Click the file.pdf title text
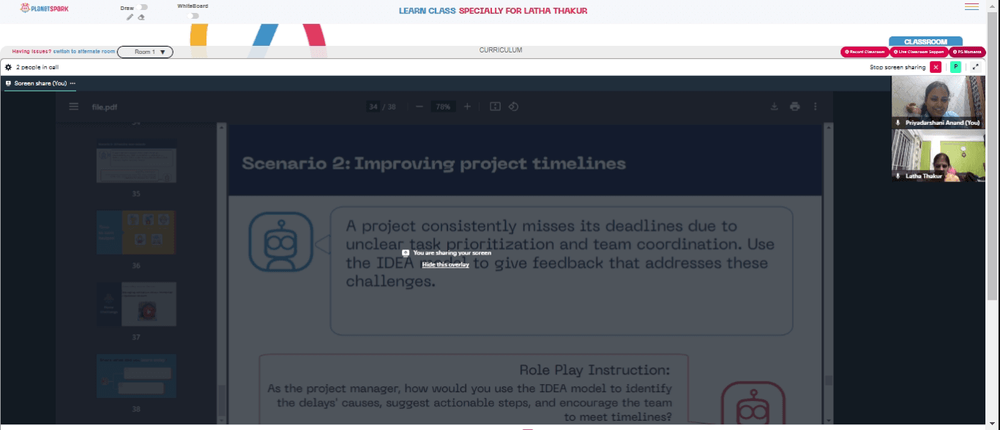This screenshot has width=1000, height=430. click(x=105, y=107)
